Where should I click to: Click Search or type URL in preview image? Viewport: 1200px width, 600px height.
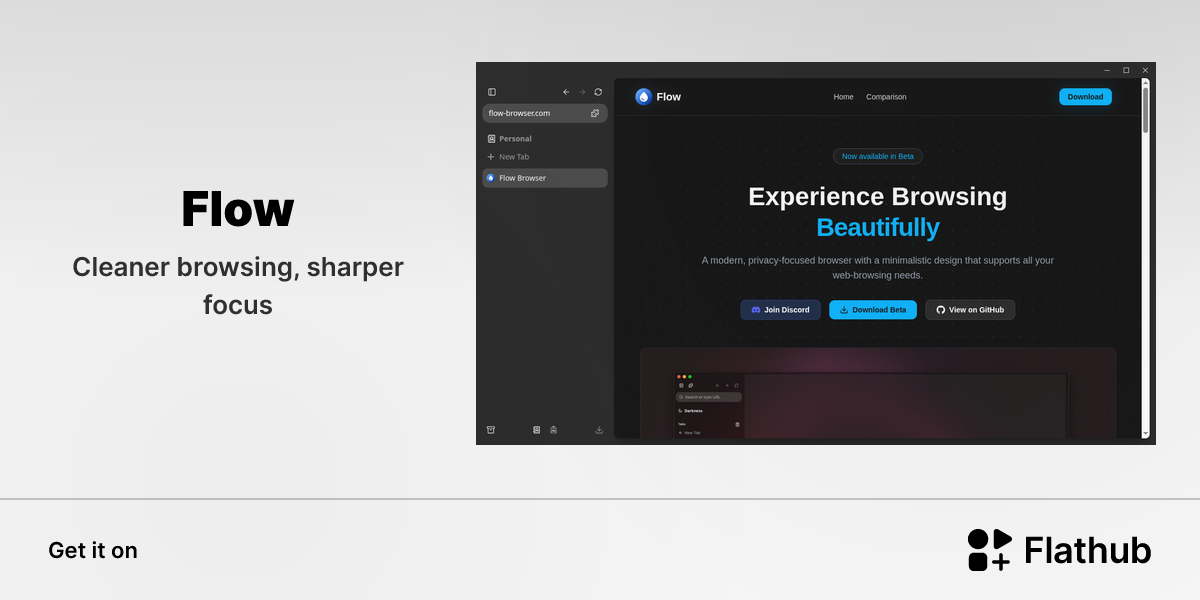(x=709, y=397)
